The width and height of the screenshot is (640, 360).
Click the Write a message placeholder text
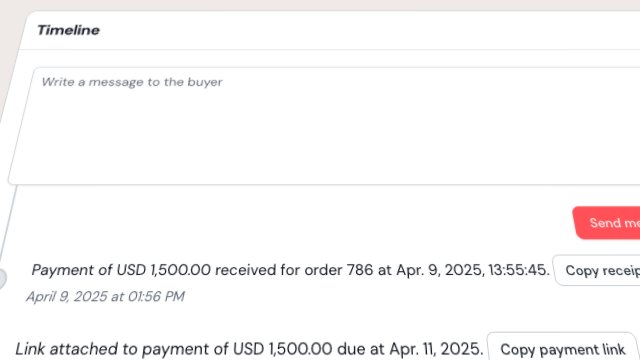[132, 82]
